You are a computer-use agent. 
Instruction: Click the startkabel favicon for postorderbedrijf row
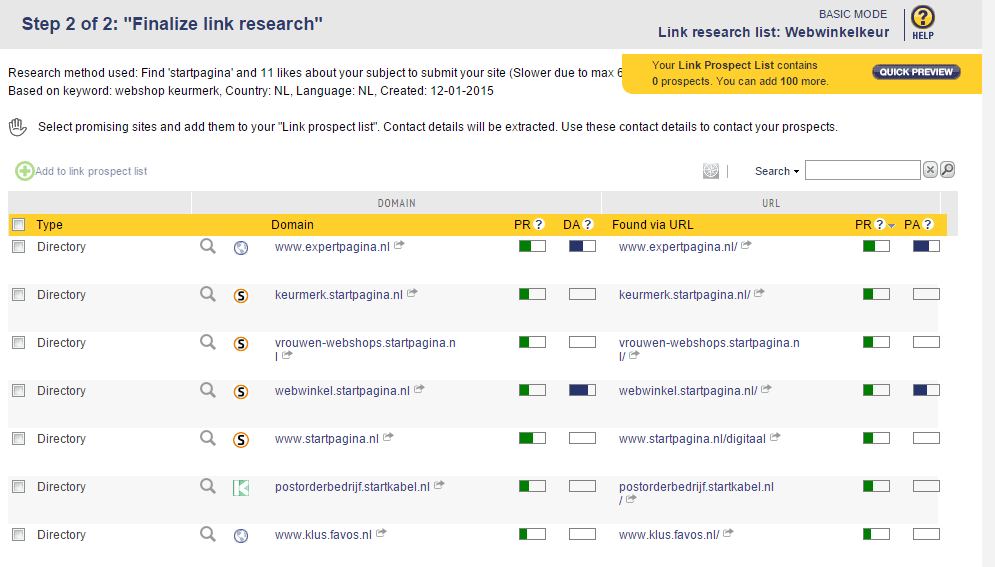click(241, 487)
